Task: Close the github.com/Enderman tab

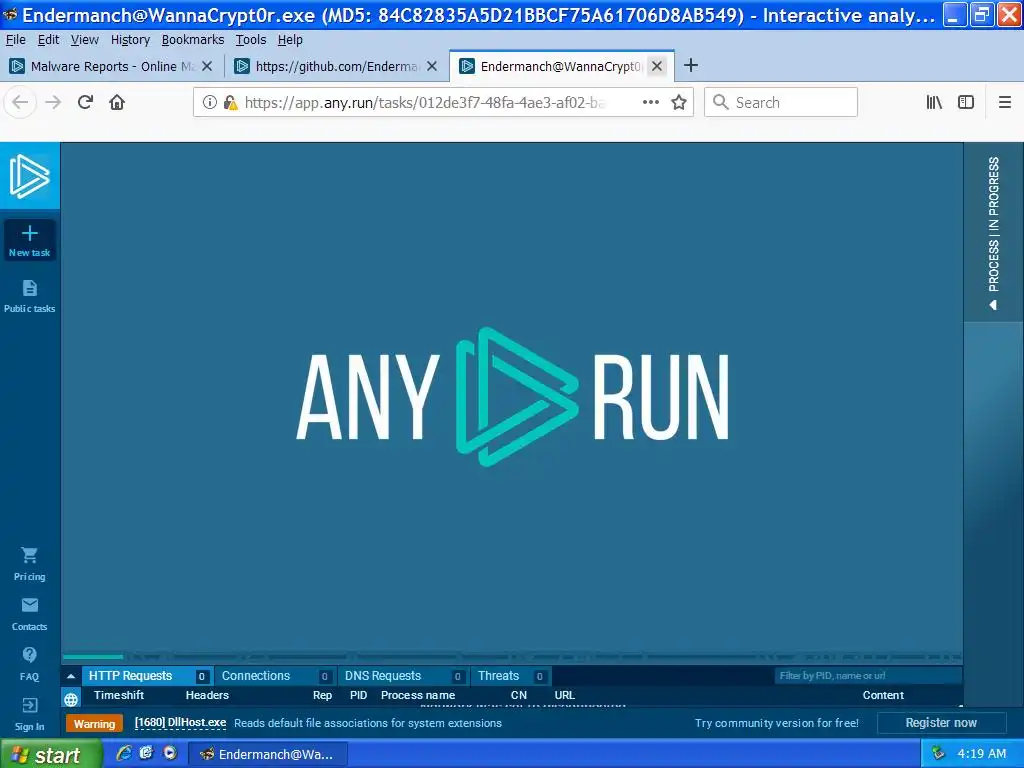Action: point(432,66)
